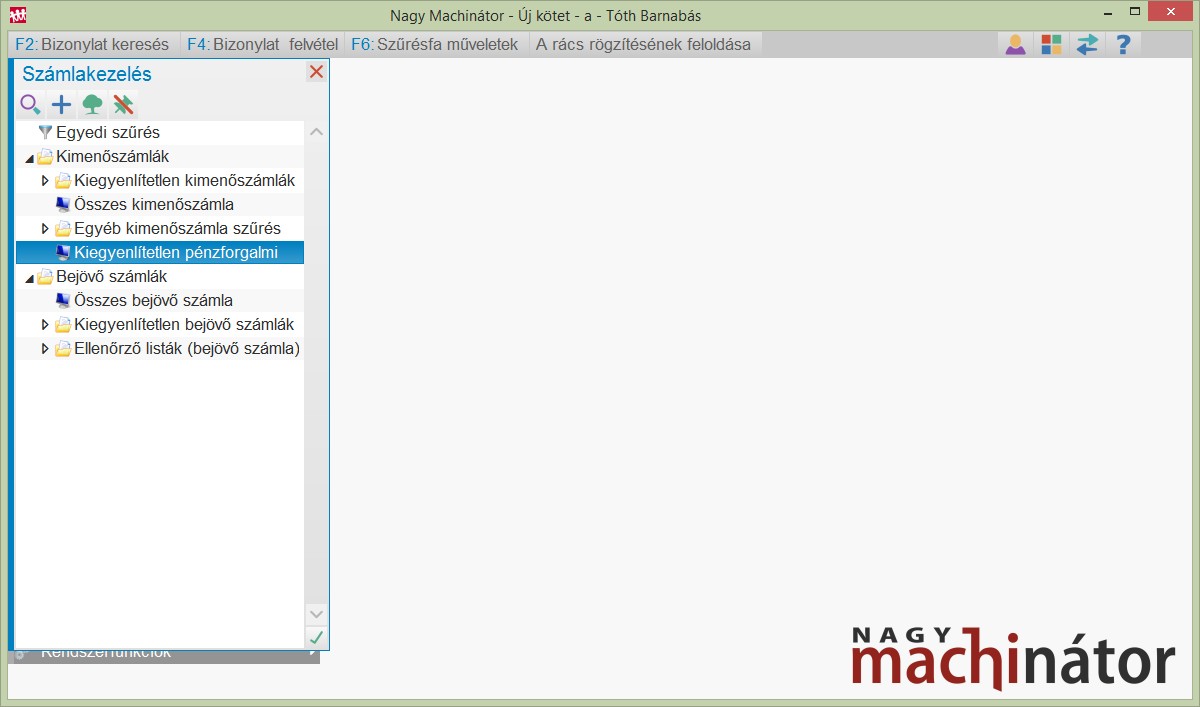This screenshot has width=1200, height=707.
Task: Select Egyéb kimenőszámla szűrés label
Action: (178, 228)
